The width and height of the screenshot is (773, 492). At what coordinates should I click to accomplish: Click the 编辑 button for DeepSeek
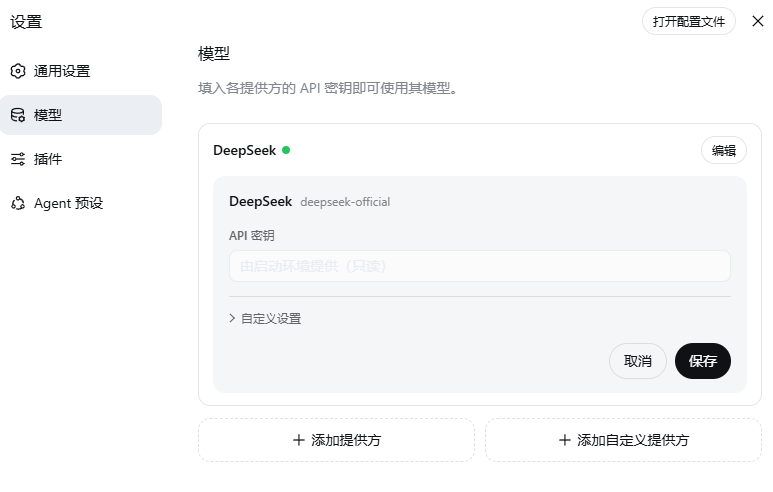click(x=724, y=150)
